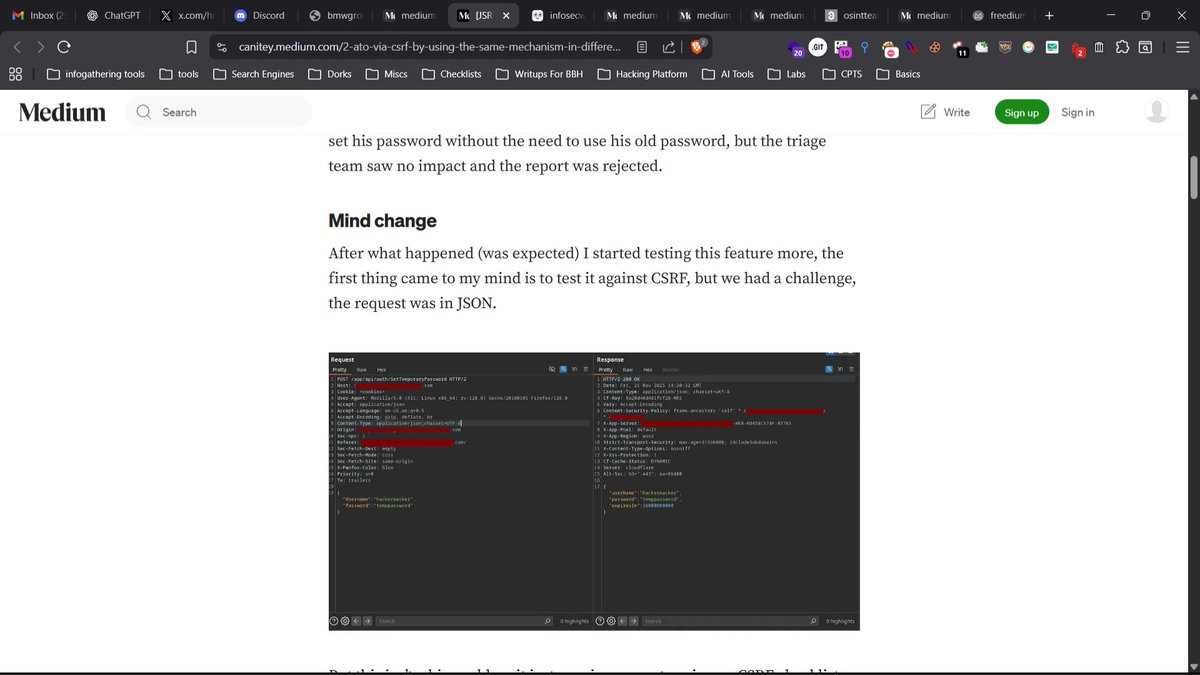Click the address bar URL
The width and height of the screenshot is (1200, 675).
pos(430,47)
